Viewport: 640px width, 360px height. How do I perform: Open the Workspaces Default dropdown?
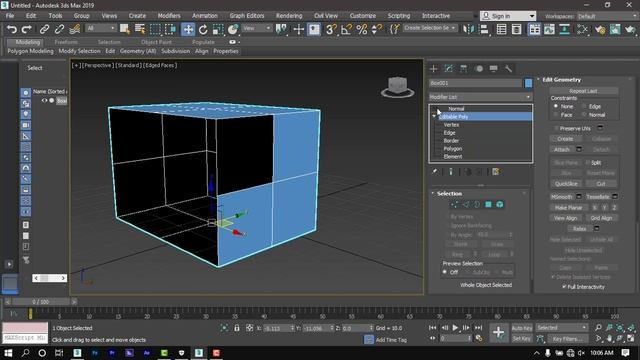(607, 16)
